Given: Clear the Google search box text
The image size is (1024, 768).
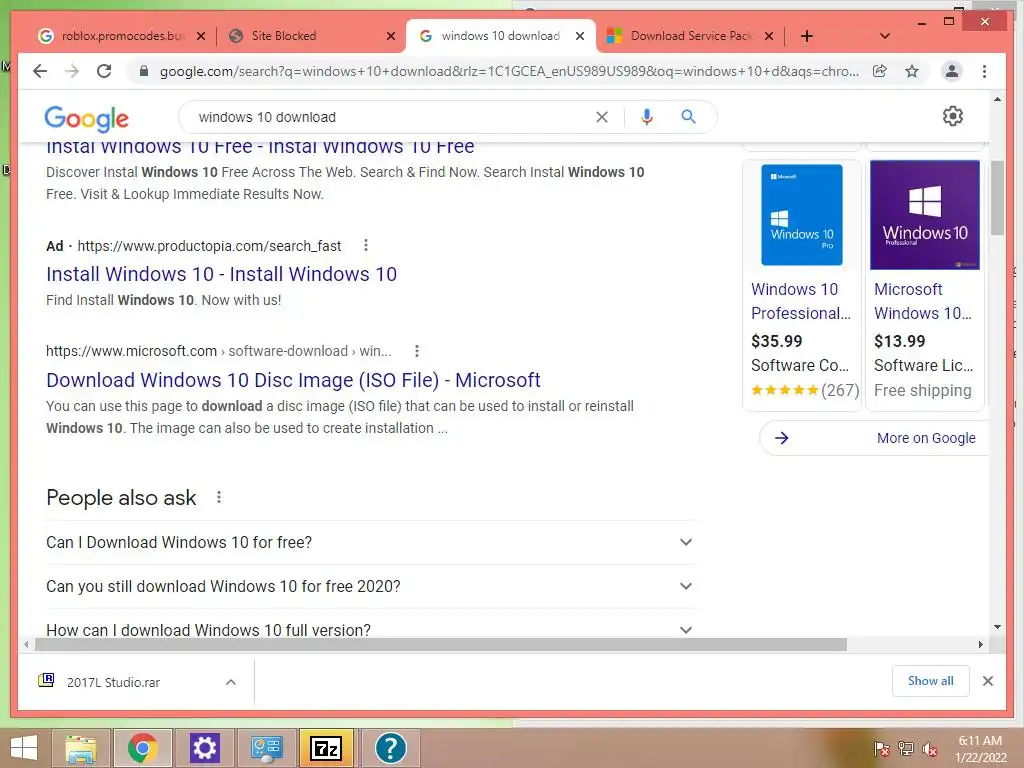Looking at the screenshot, I should click(x=601, y=117).
